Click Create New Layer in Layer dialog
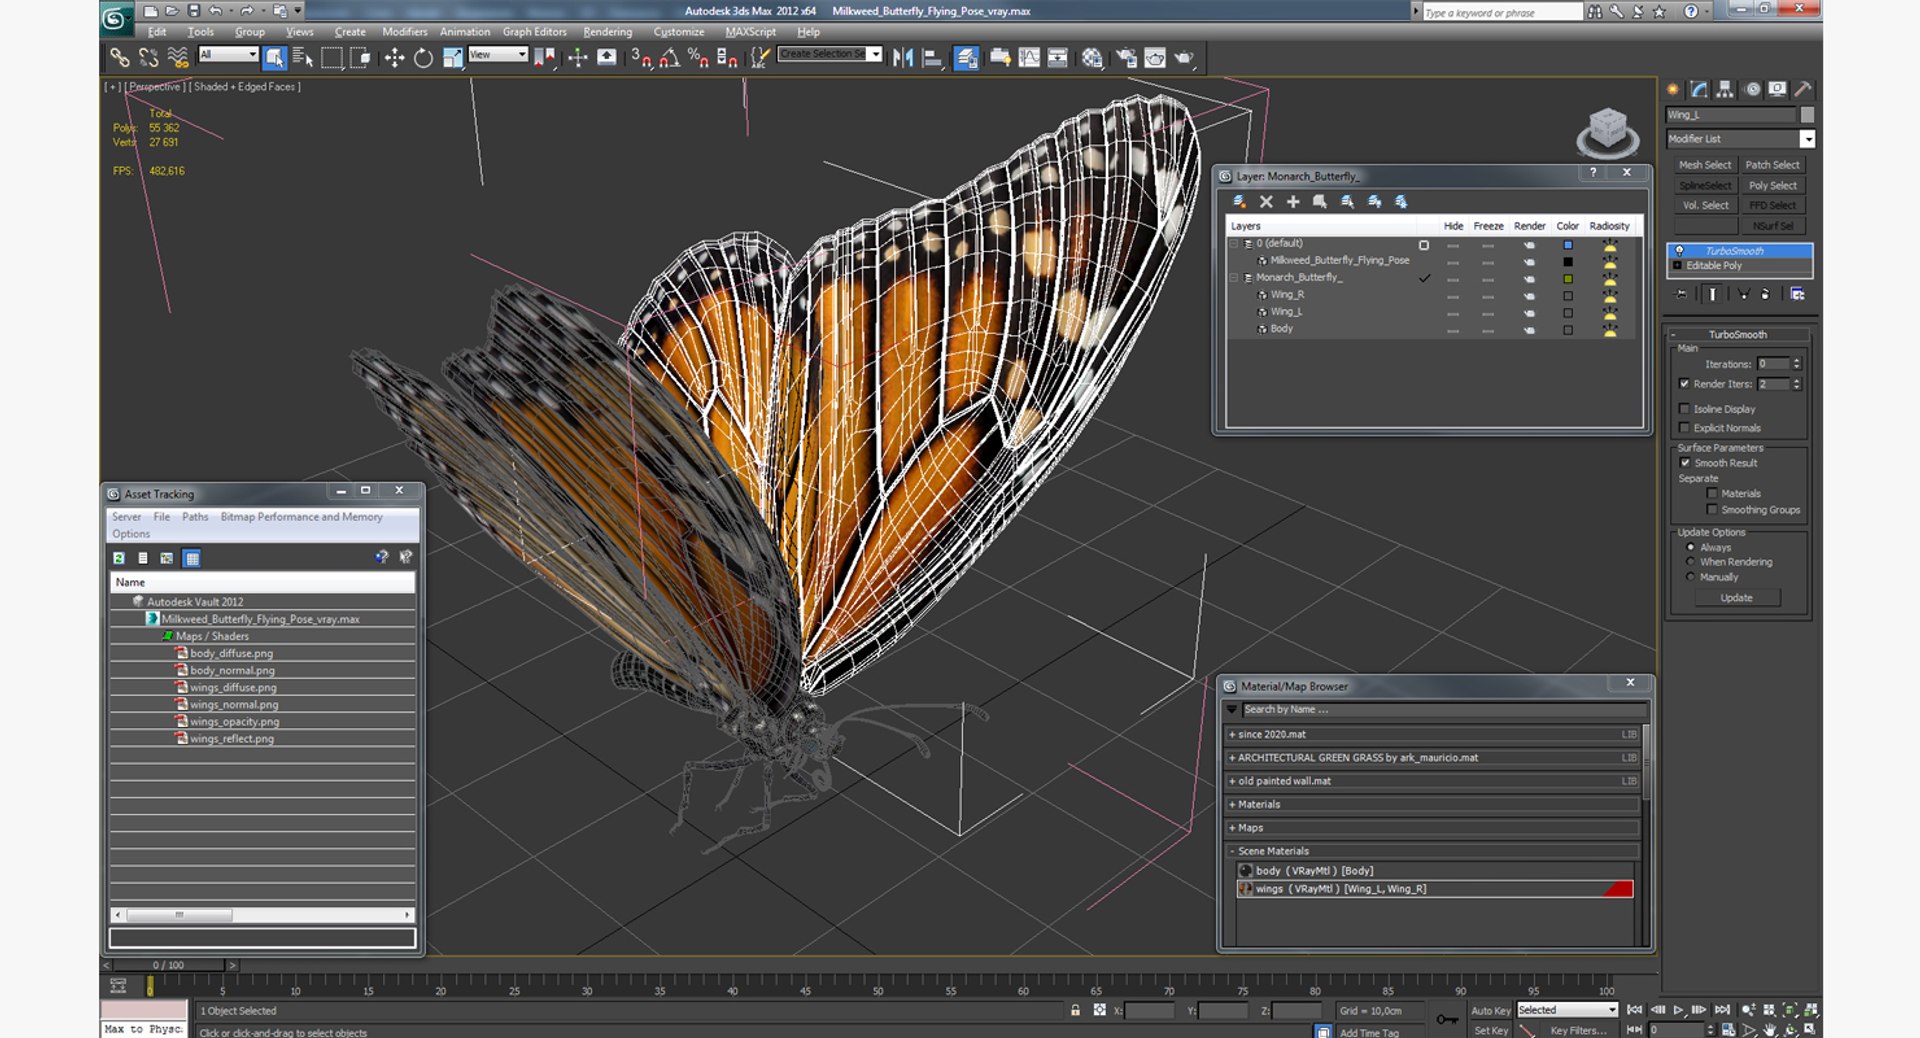Viewport: 1920px width, 1038px height. 1239,202
